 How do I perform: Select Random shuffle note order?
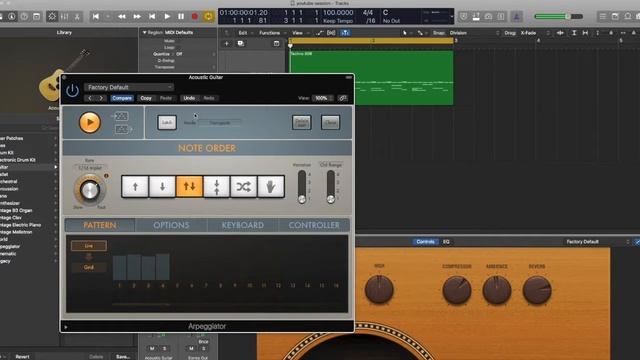coord(244,187)
